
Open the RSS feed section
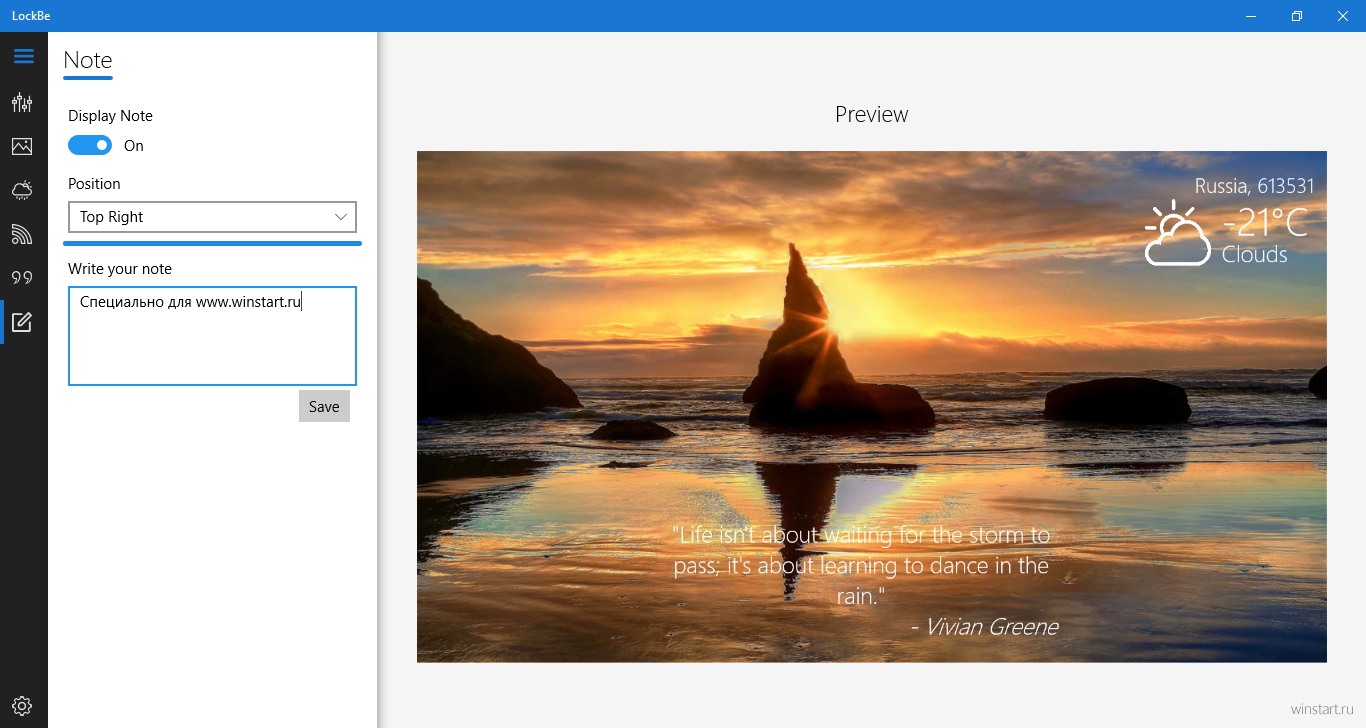pos(22,234)
